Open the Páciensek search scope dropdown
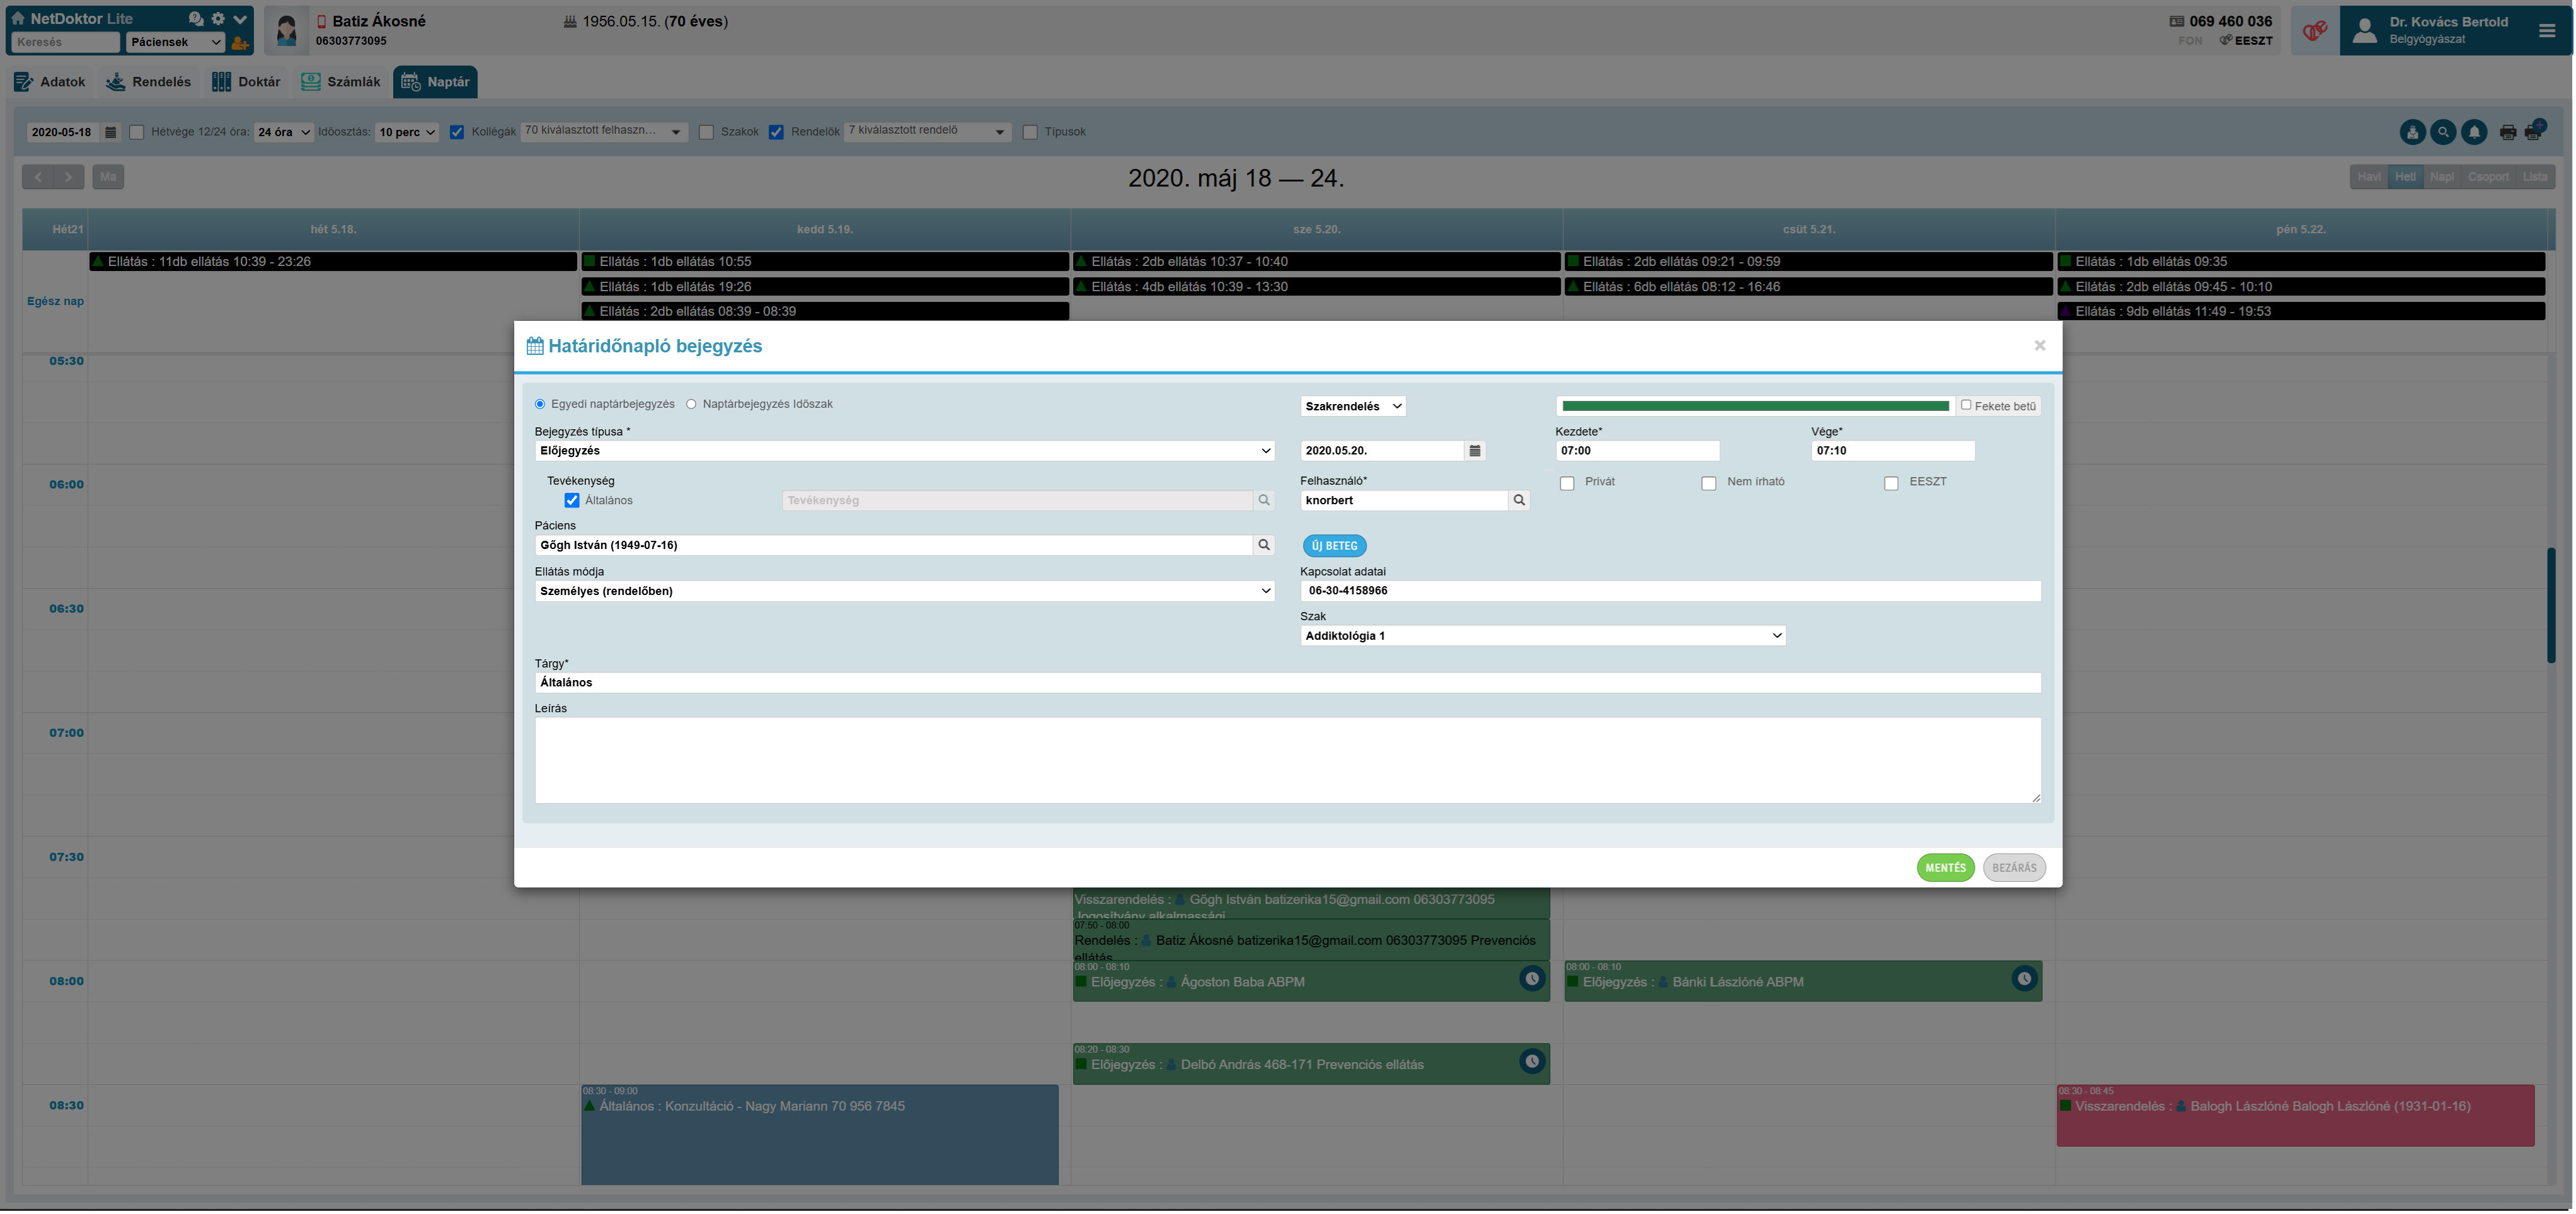 [x=176, y=42]
